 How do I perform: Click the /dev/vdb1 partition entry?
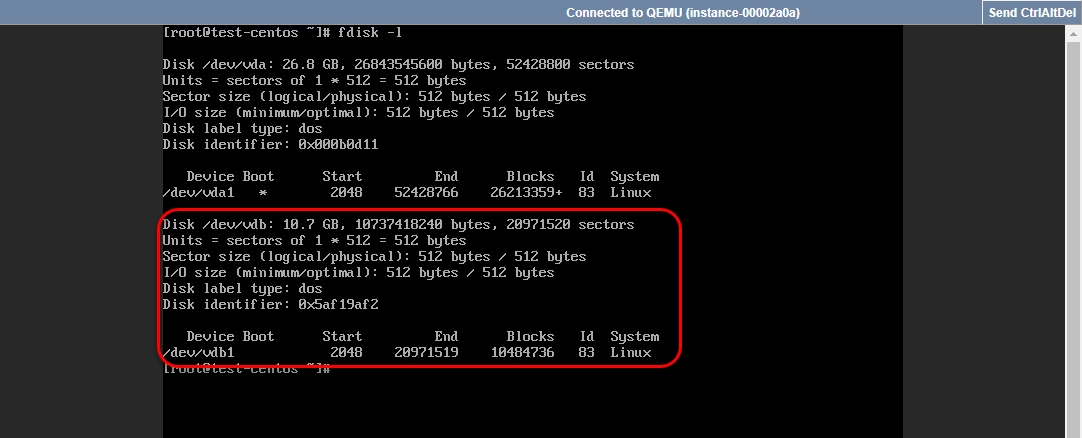[x=407, y=352]
